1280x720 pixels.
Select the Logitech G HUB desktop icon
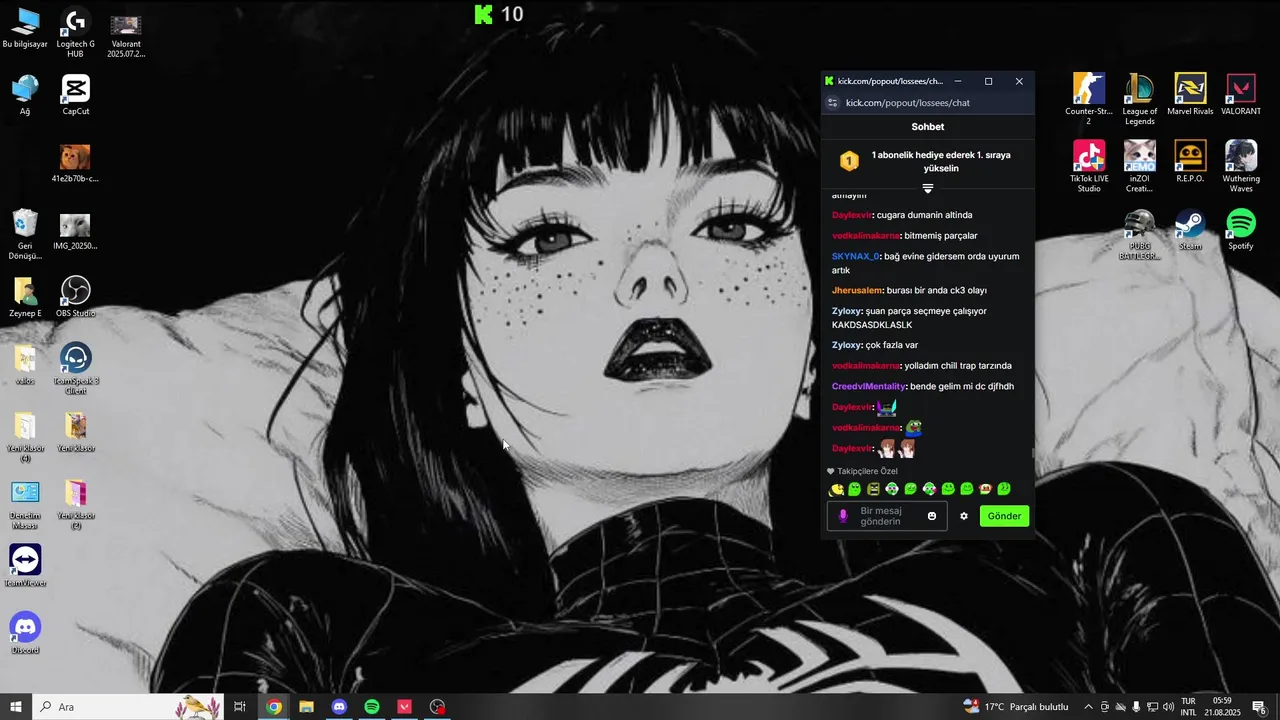(x=75, y=32)
